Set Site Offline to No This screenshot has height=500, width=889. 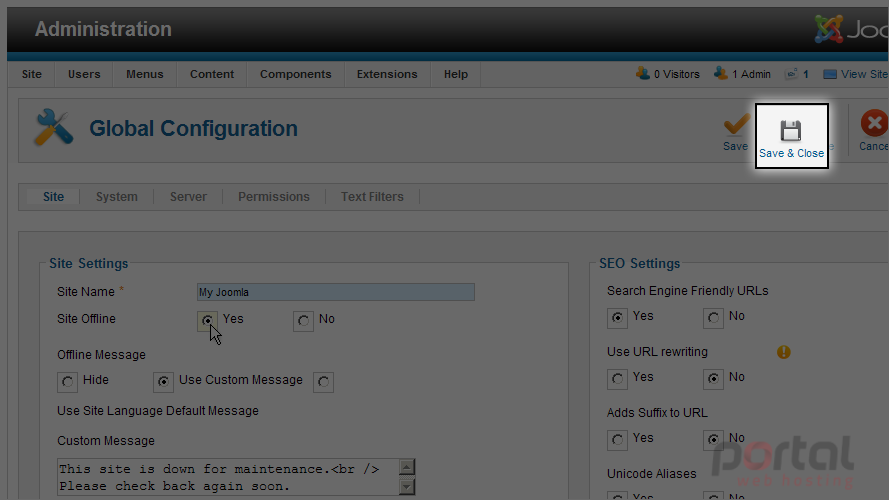pos(303,321)
